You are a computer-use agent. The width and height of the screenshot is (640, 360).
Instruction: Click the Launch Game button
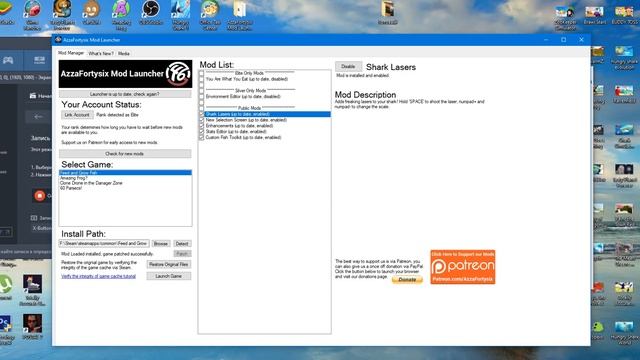coord(169,276)
